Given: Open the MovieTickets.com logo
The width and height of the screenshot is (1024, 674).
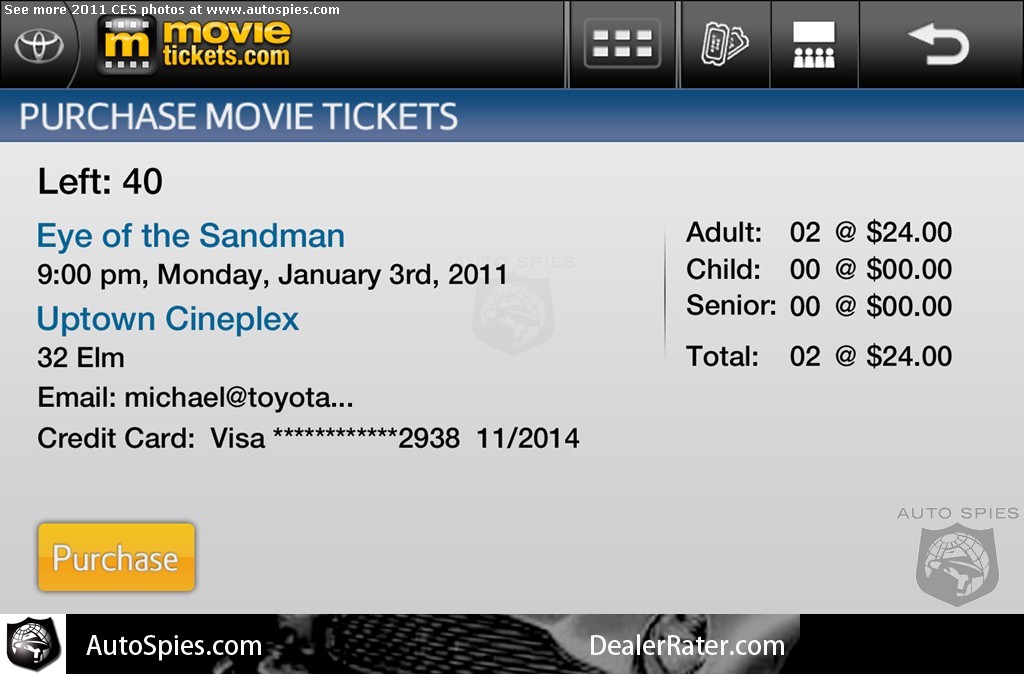Looking at the screenshot, I should [x=198, y=45].
